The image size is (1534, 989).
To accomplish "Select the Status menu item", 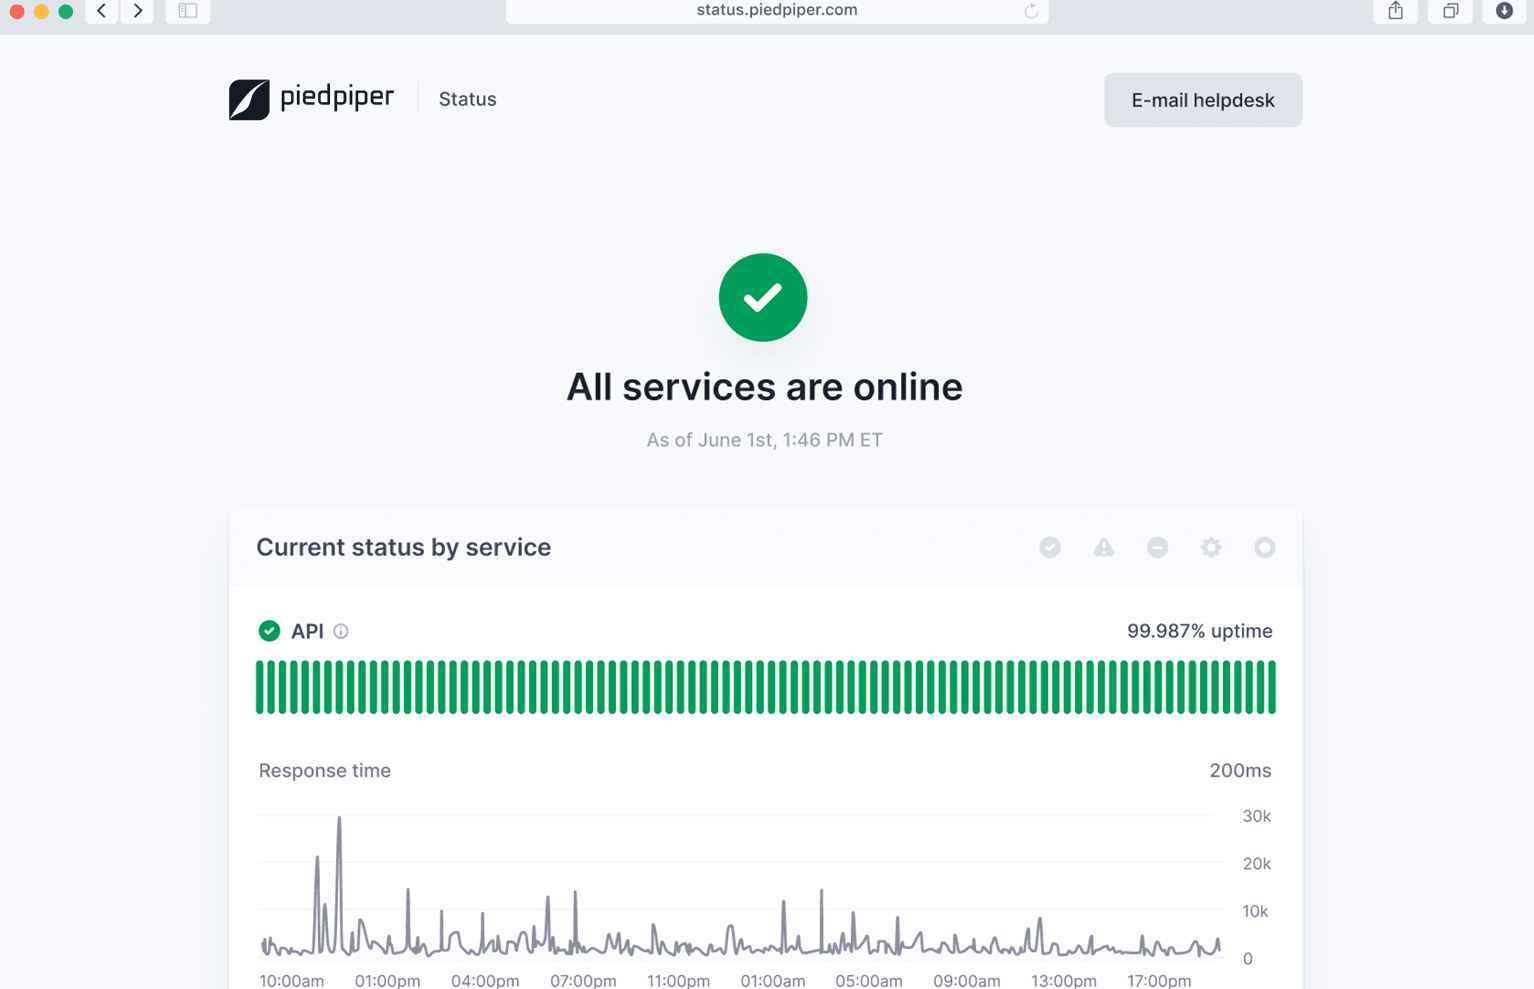I will coord(467,99).
